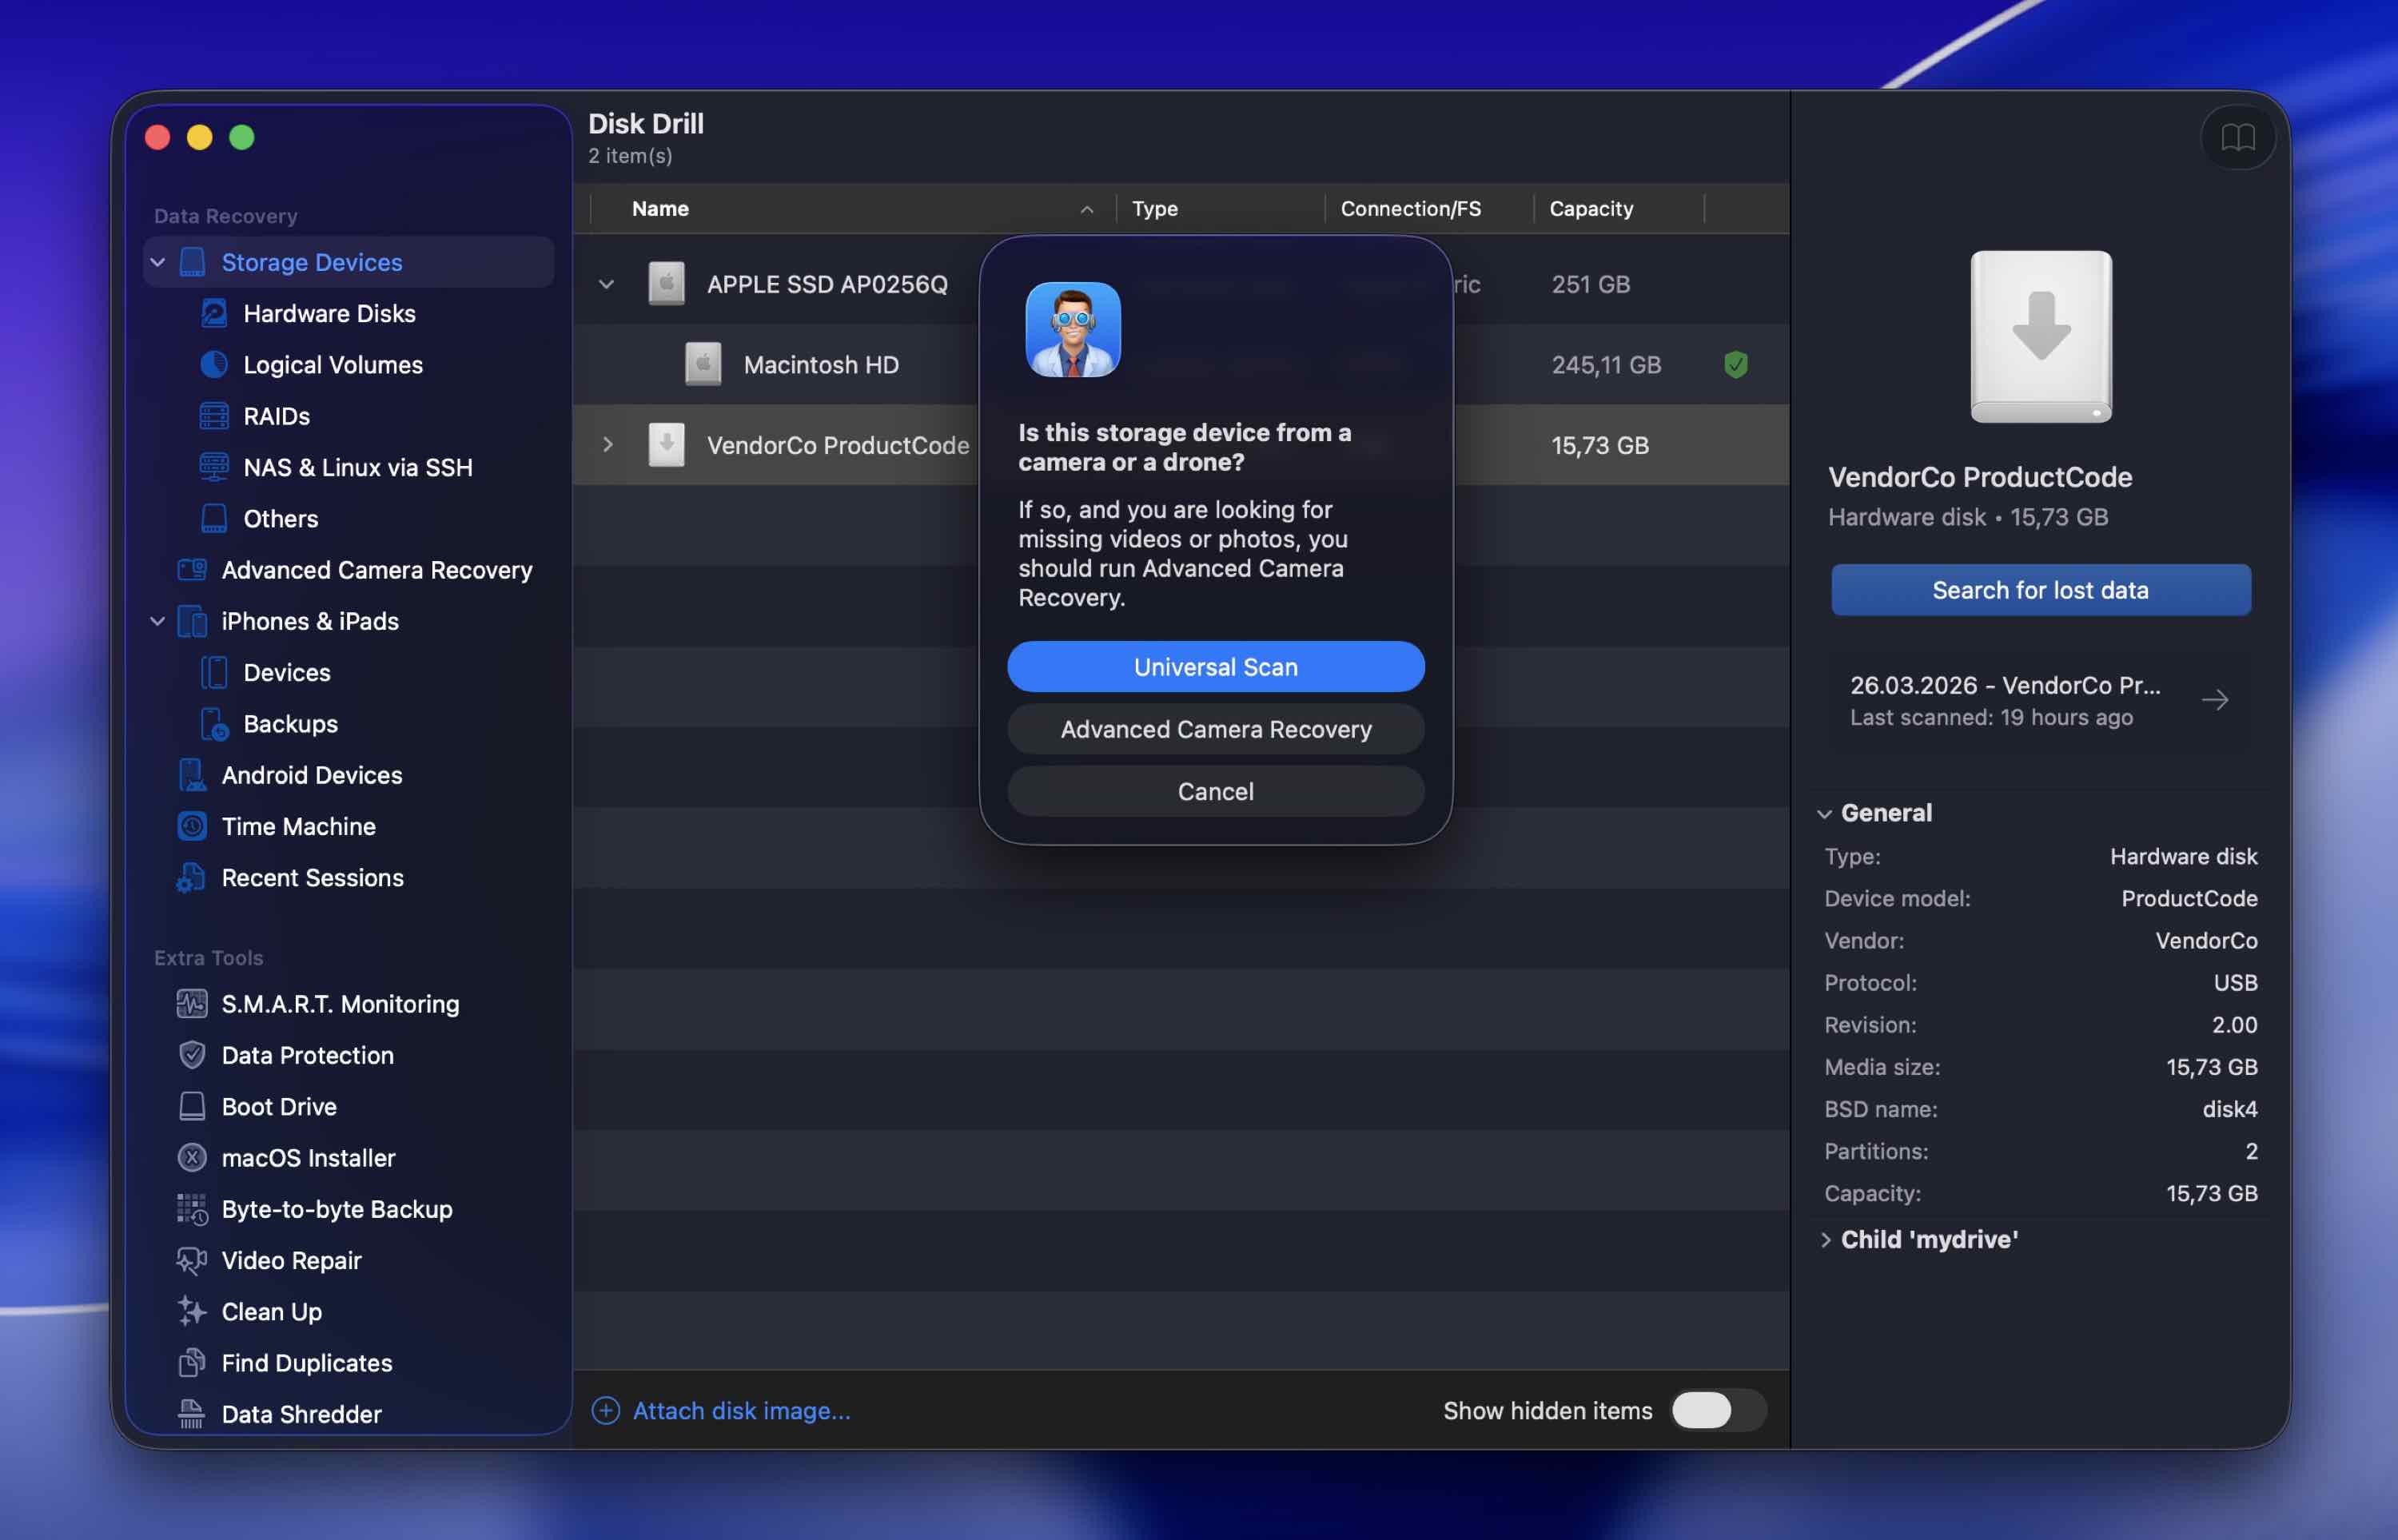
Task: Collapse the iPhones & iPads section
Action: pos(158,621)
